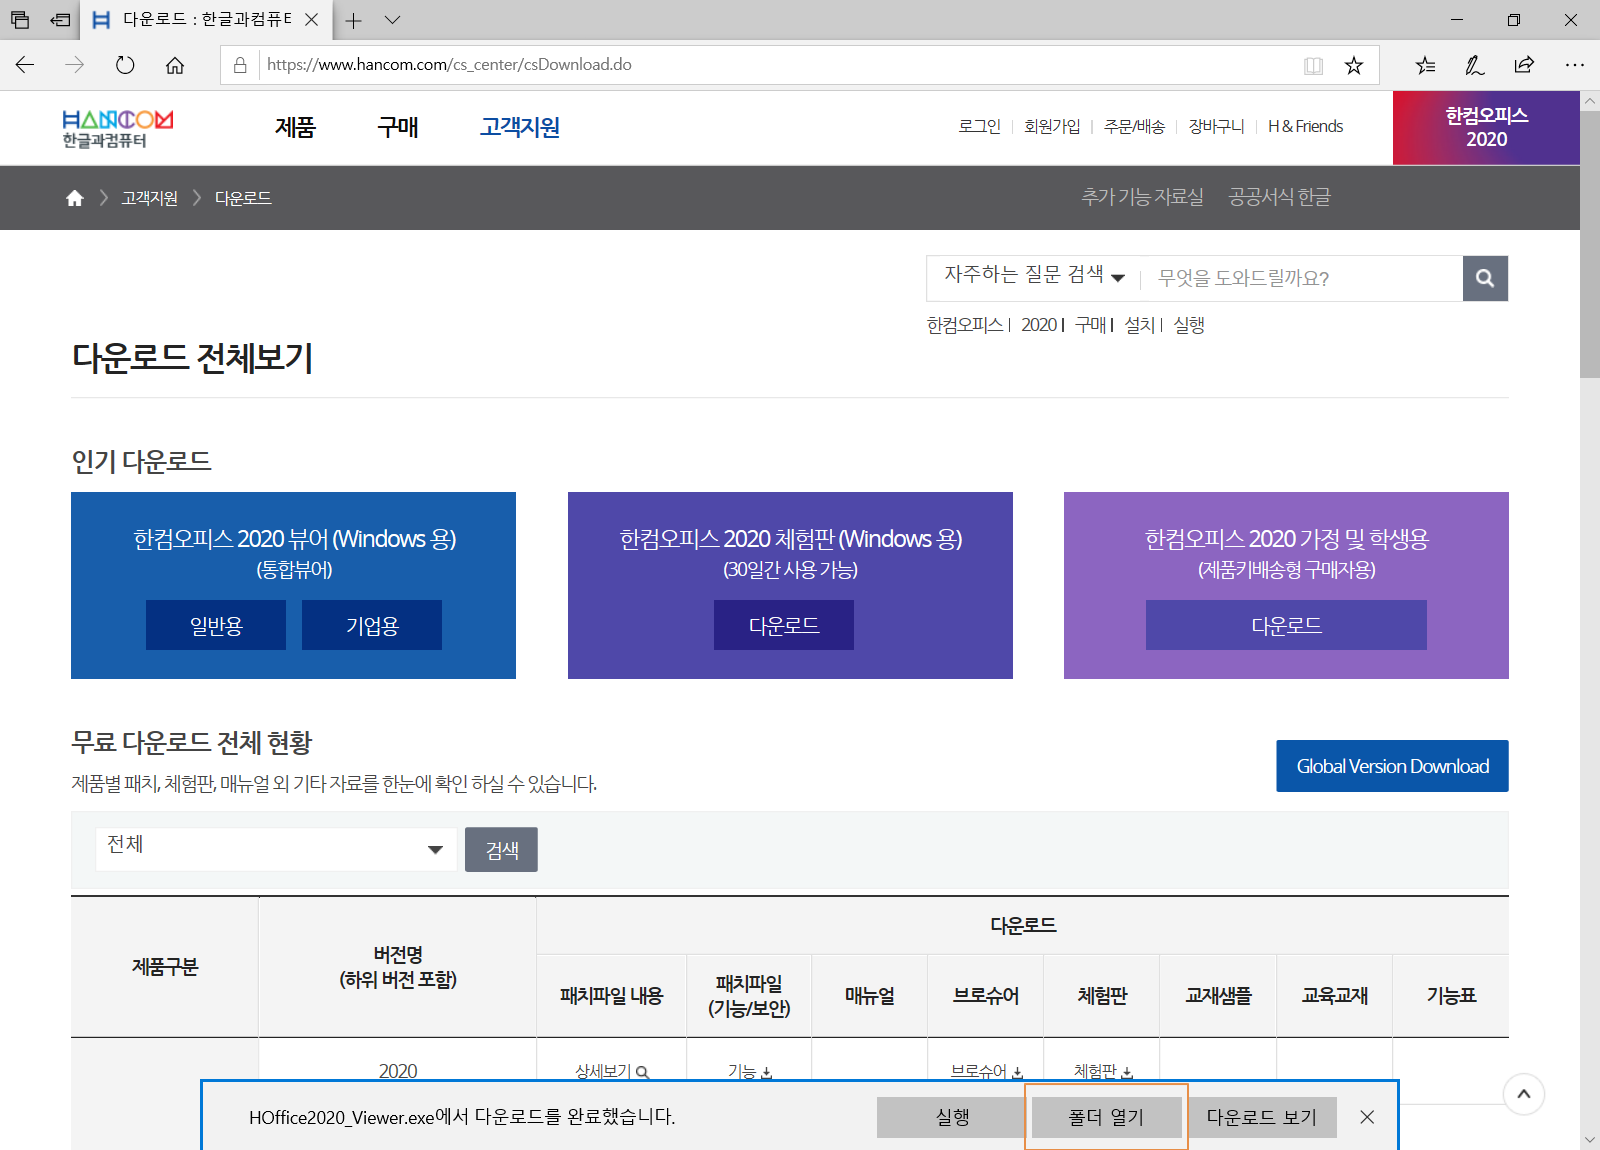Click 한컴오피스 keyword link
This screenshot has height=1150, width=1600.
(x=965, y=325)
